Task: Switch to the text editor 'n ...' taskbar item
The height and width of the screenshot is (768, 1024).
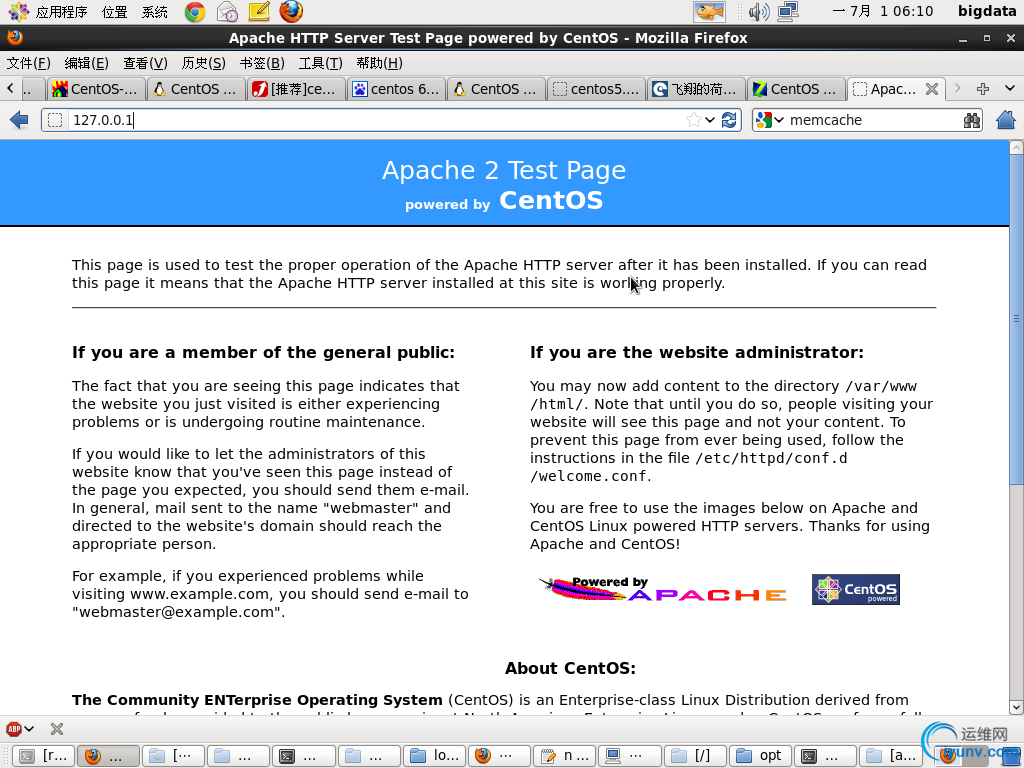Action: tap(565, 756)
